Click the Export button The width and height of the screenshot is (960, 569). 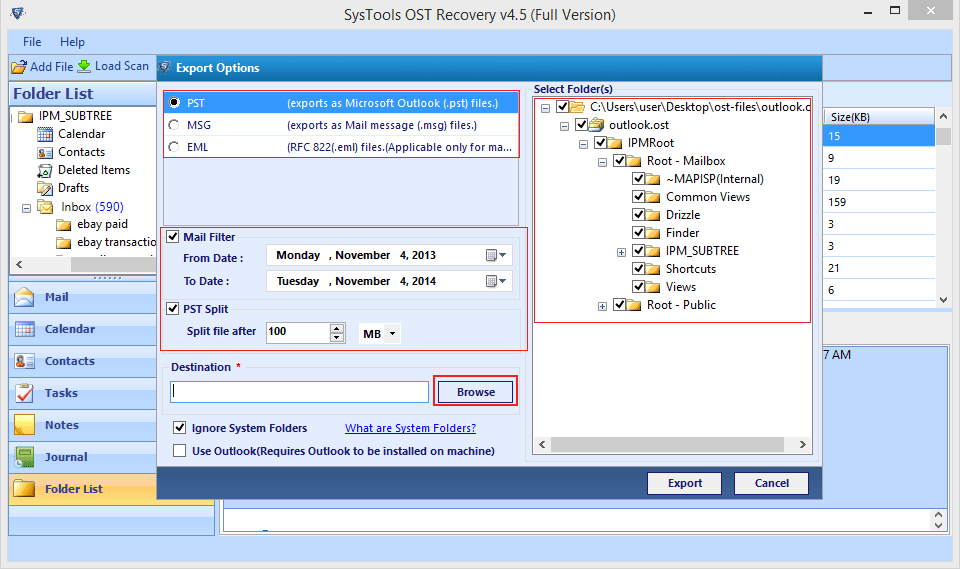(x=684, y=483)
